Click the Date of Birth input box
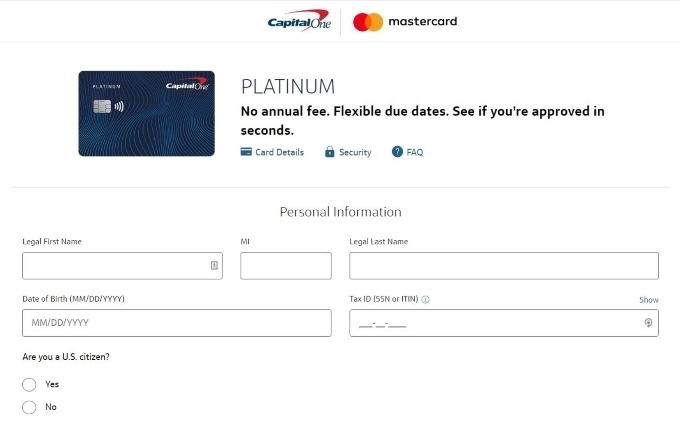 pos(177,323)
